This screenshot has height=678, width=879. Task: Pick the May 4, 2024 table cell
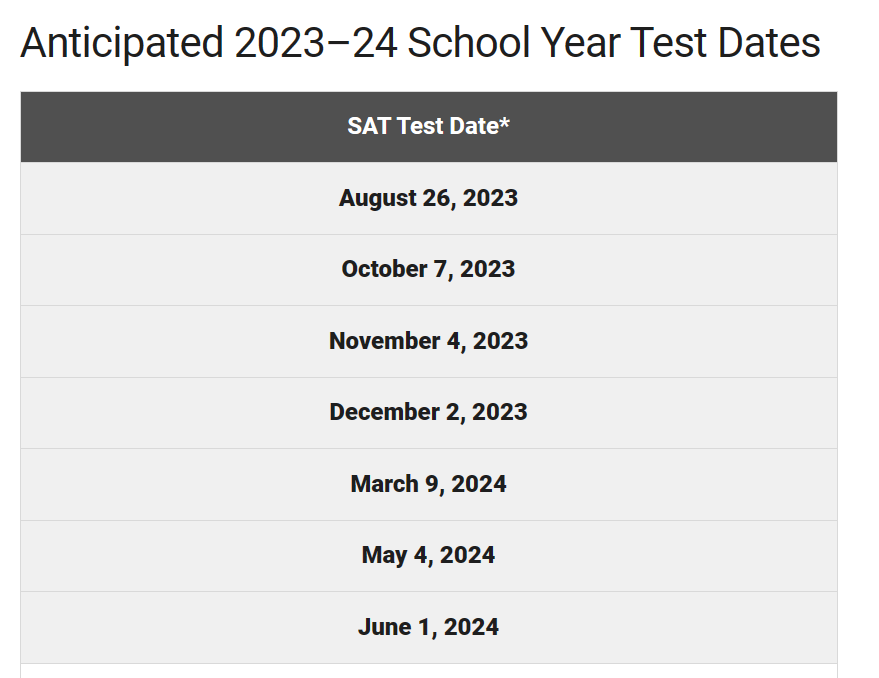pyautogui.click(x=429, y=556)
